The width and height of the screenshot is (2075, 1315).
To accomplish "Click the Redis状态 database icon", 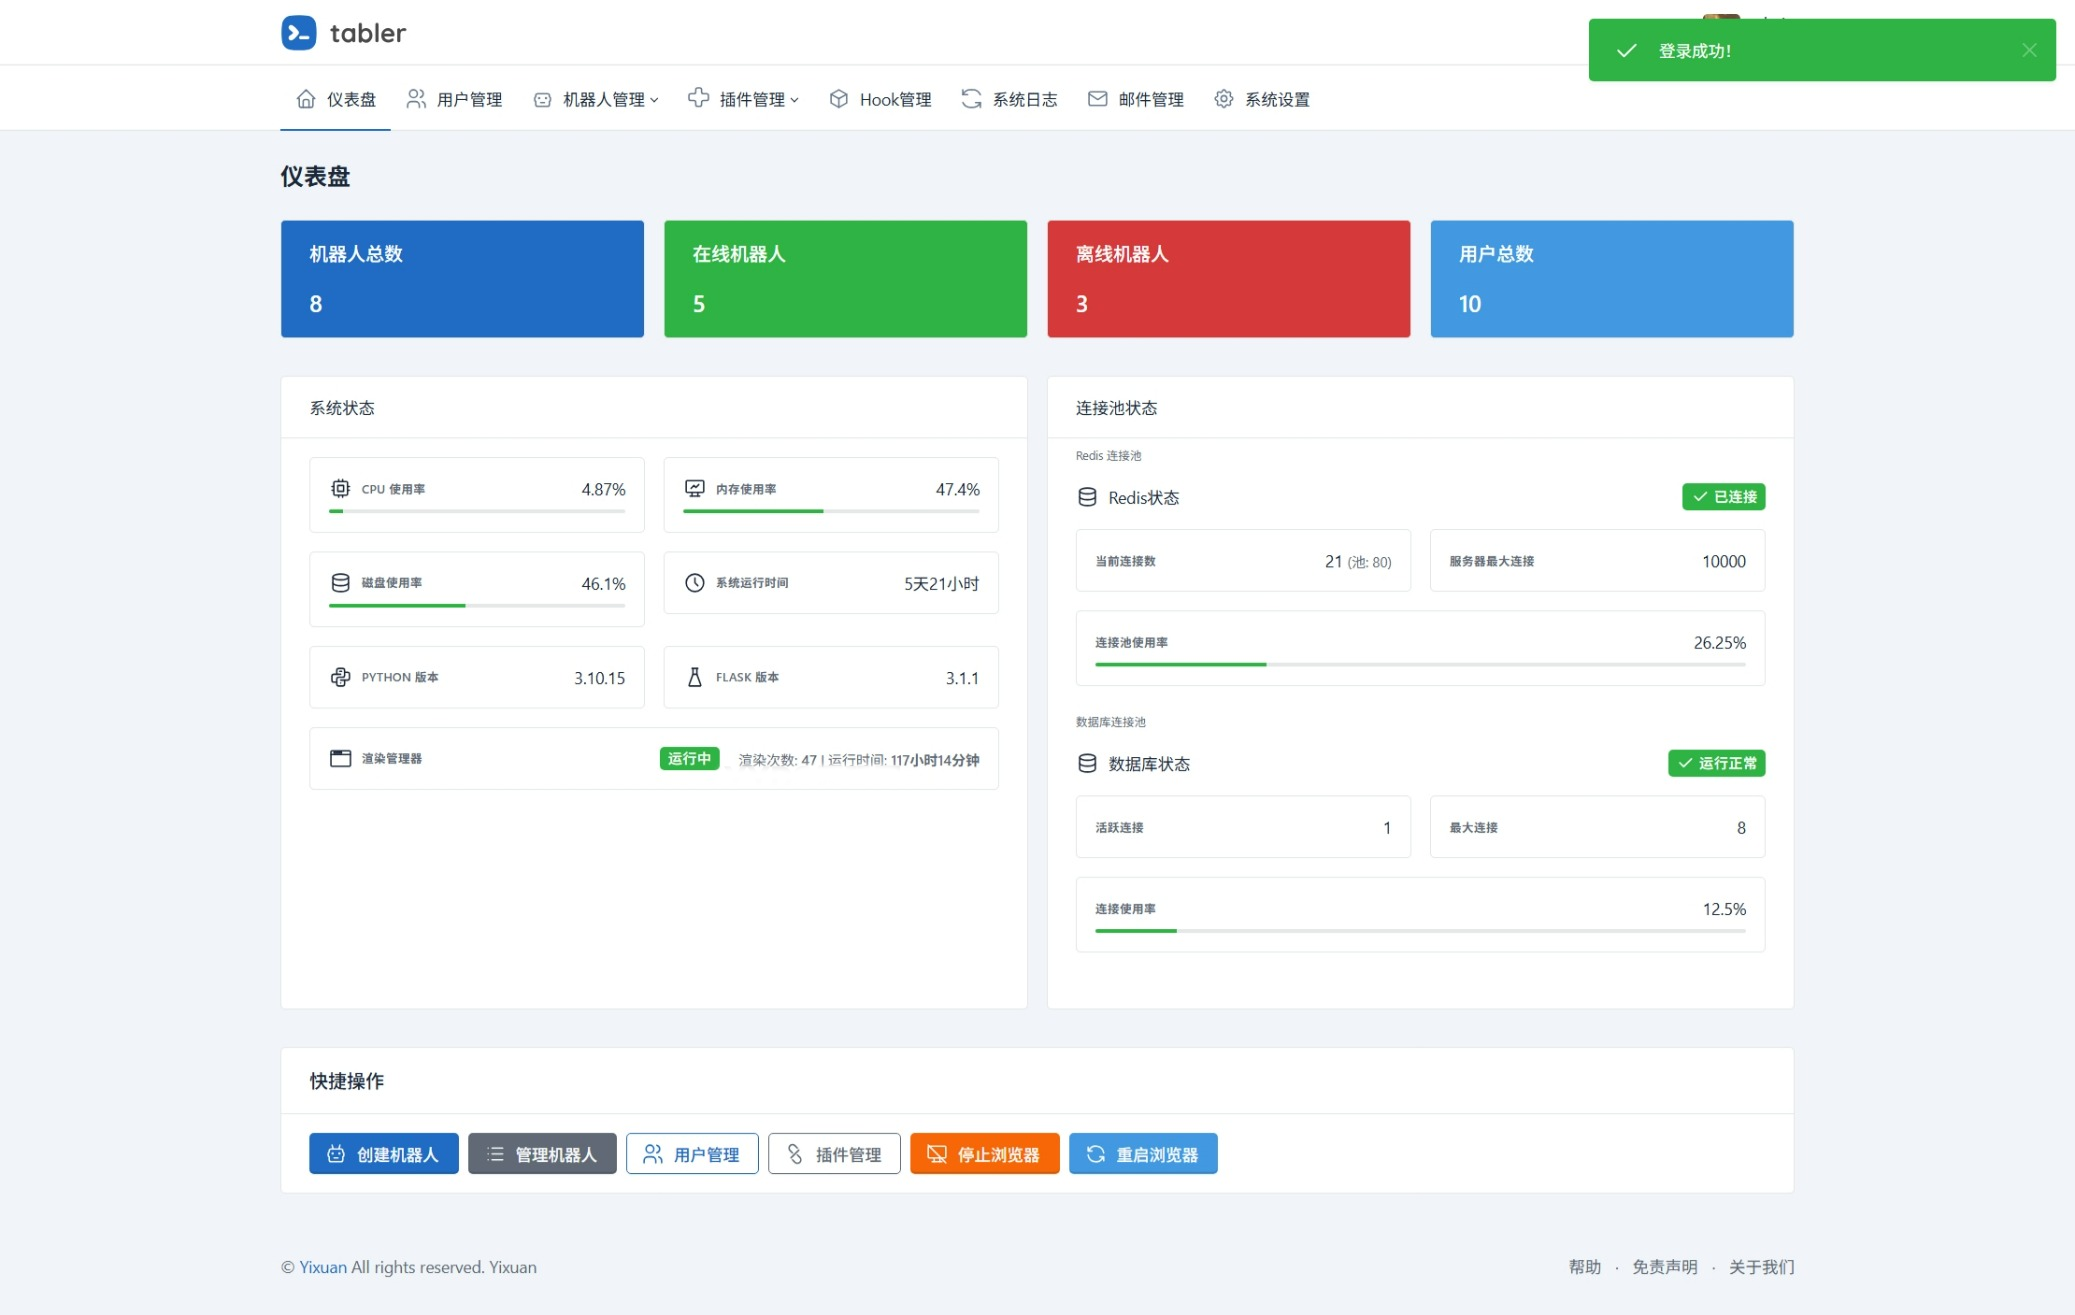I will (1087, 497).
